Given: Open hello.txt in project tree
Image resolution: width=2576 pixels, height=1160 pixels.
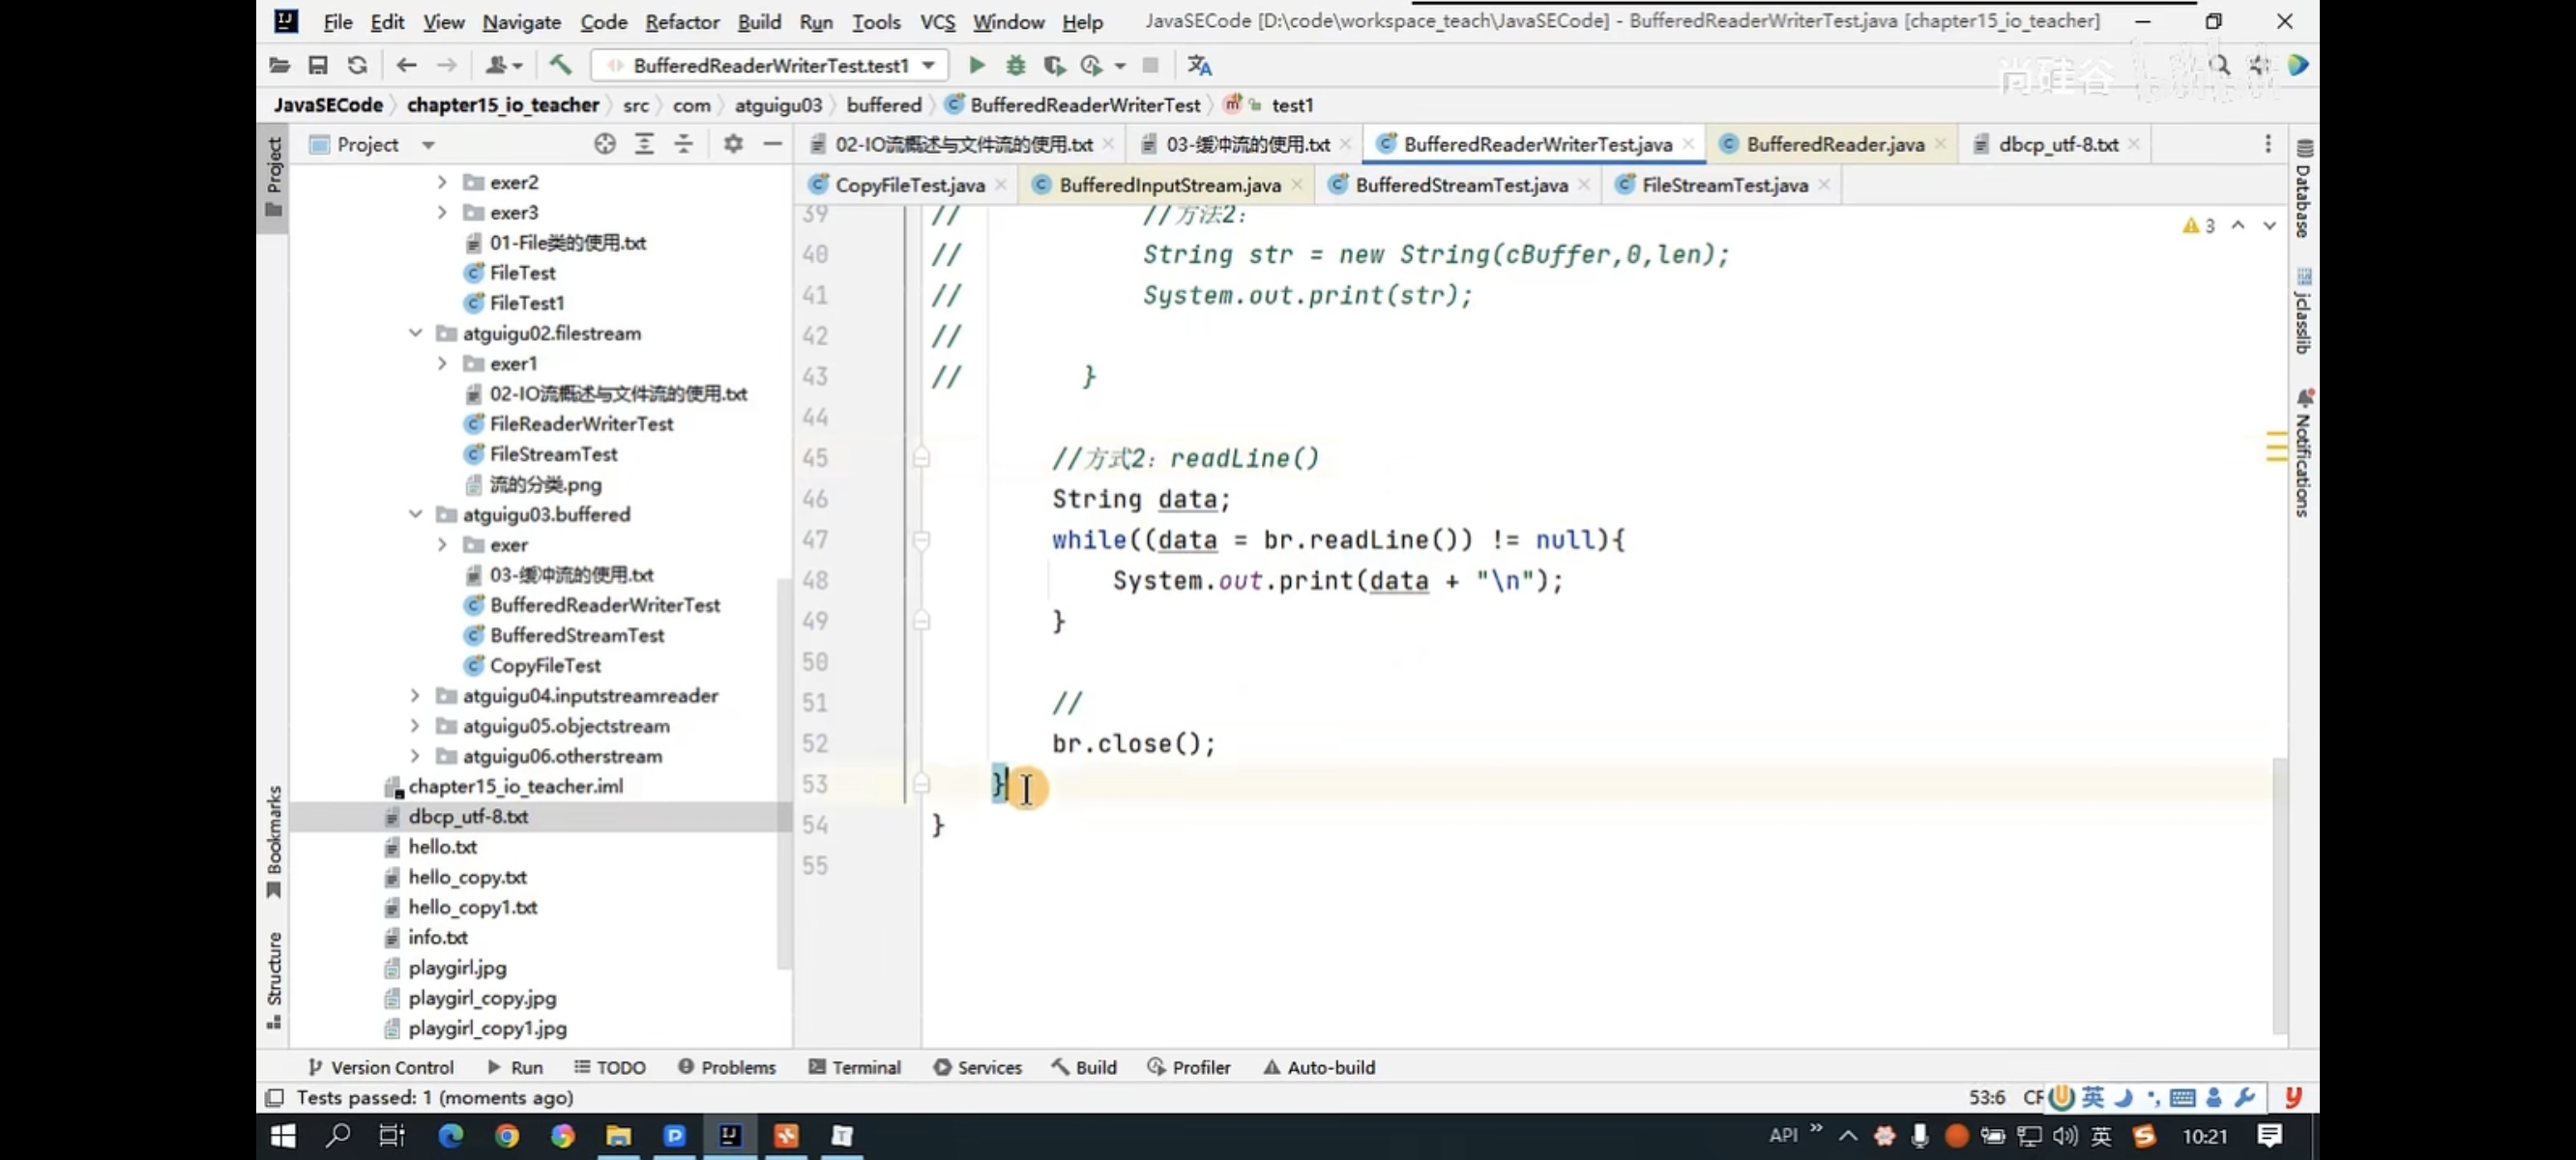Looking at the screenshot, I should coord(442,847).
